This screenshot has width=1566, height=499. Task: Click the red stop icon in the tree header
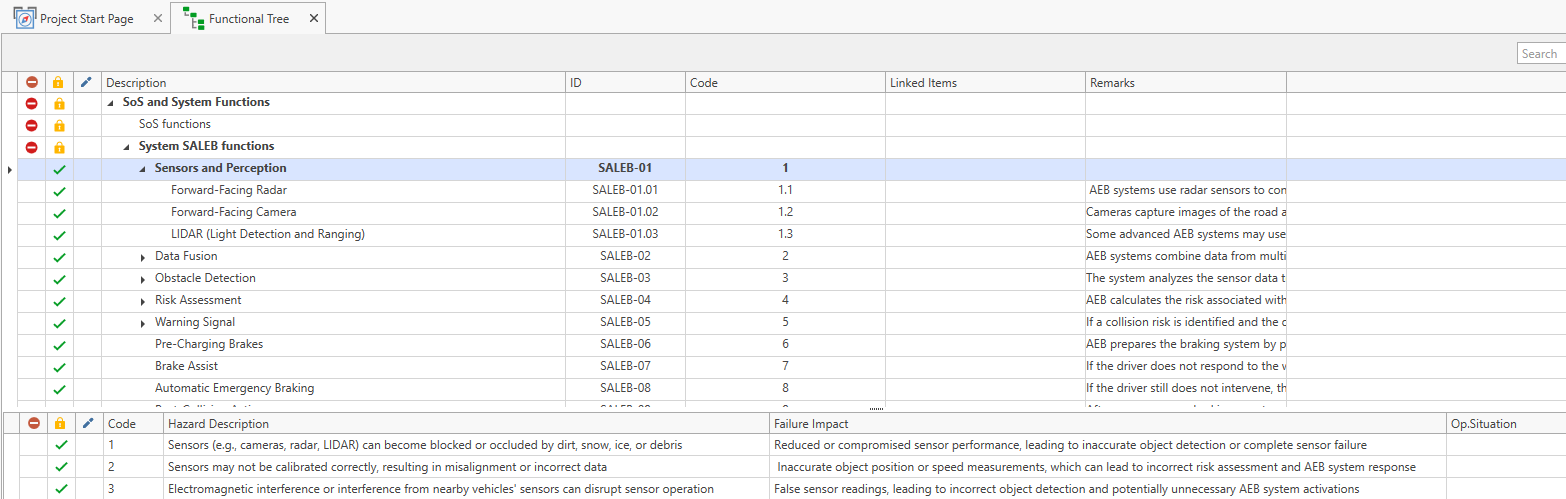point(31,83)
